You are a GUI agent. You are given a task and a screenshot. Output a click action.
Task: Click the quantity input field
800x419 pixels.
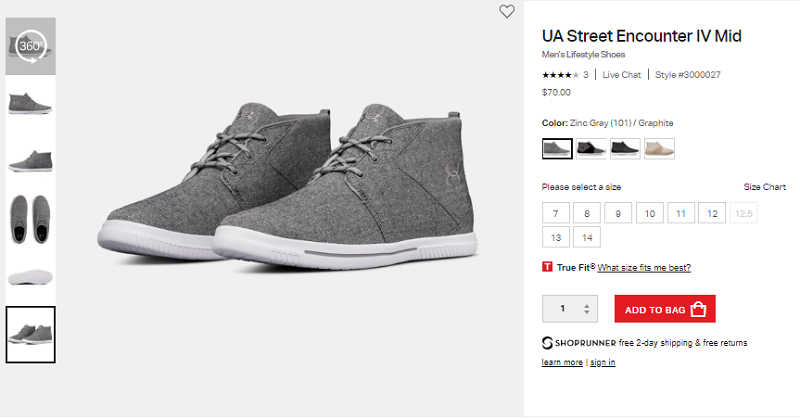[x=563, y=309]
